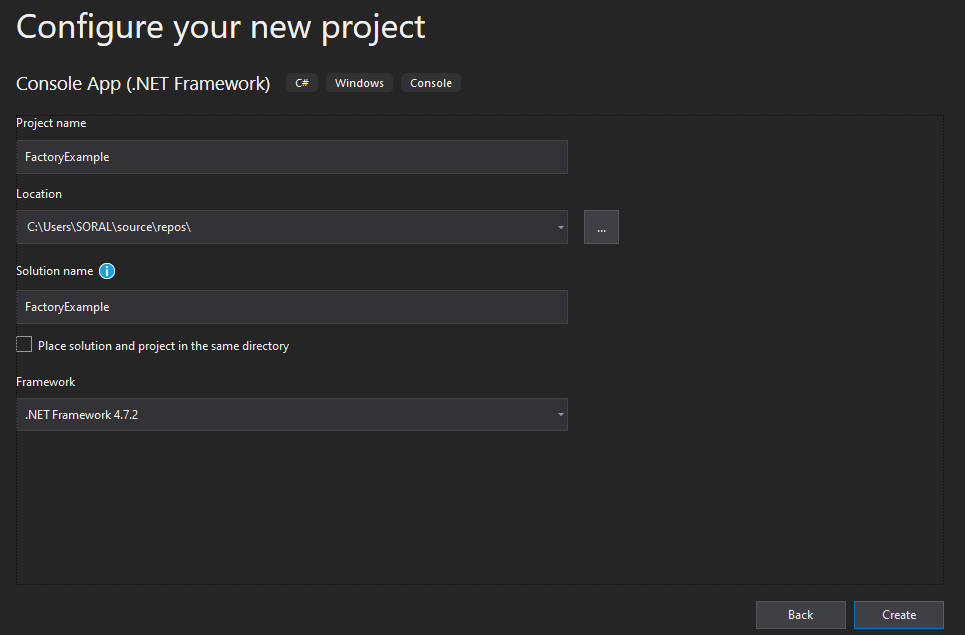Image resolution: width=965 pixels, height=635 pixels.
Task: Click the C# language tag
Action: coord(301,83)
